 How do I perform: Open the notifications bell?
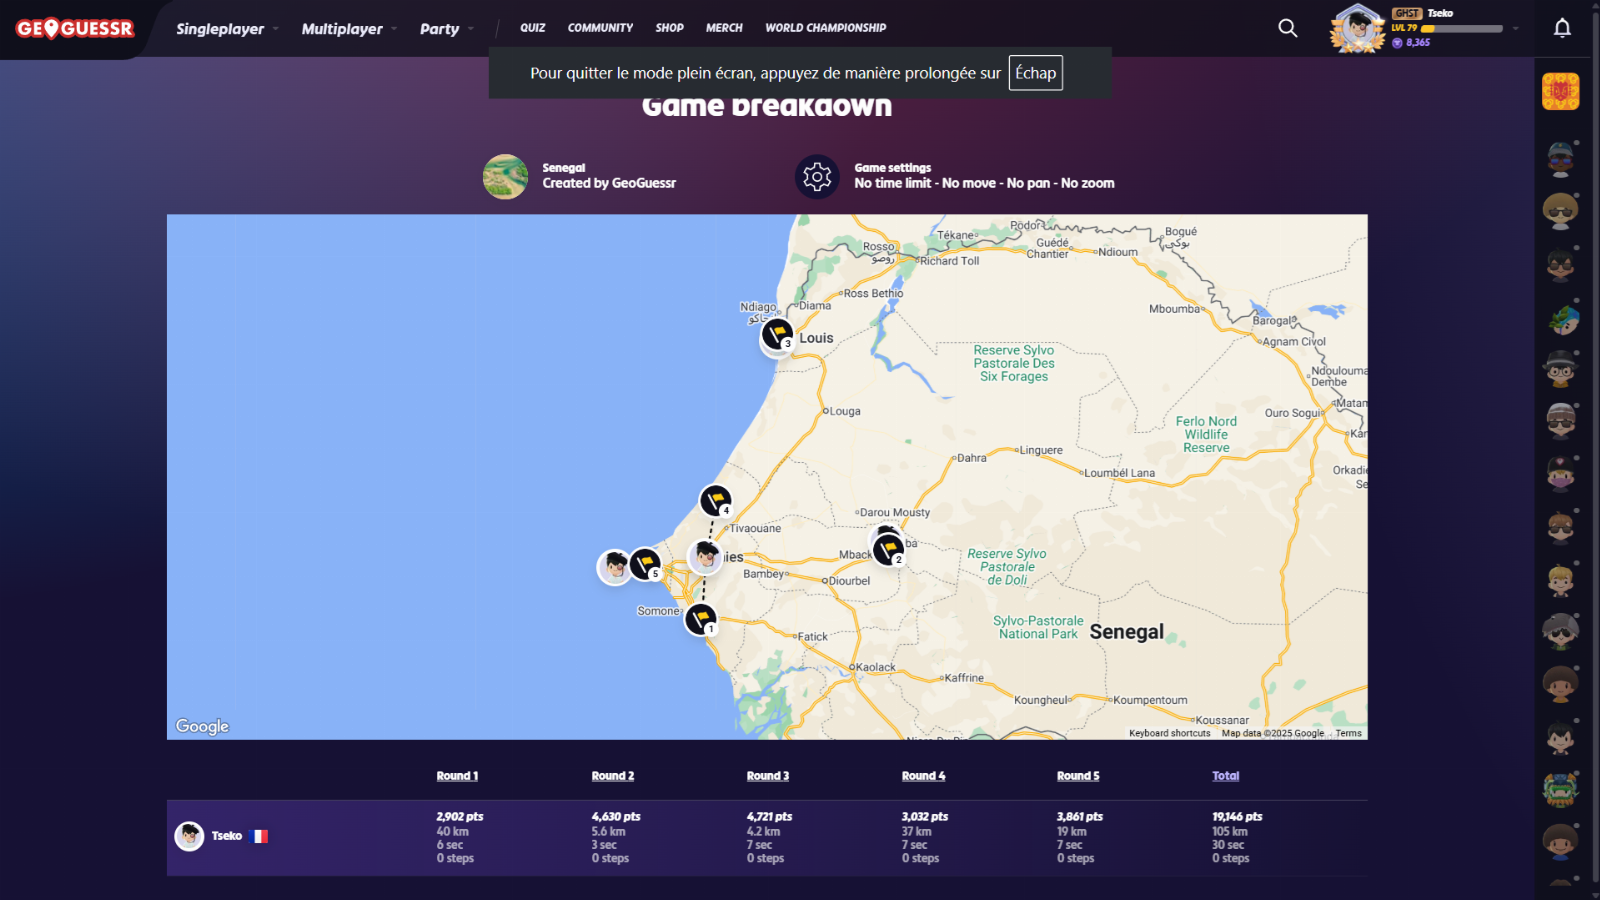tap(1562, 28)
